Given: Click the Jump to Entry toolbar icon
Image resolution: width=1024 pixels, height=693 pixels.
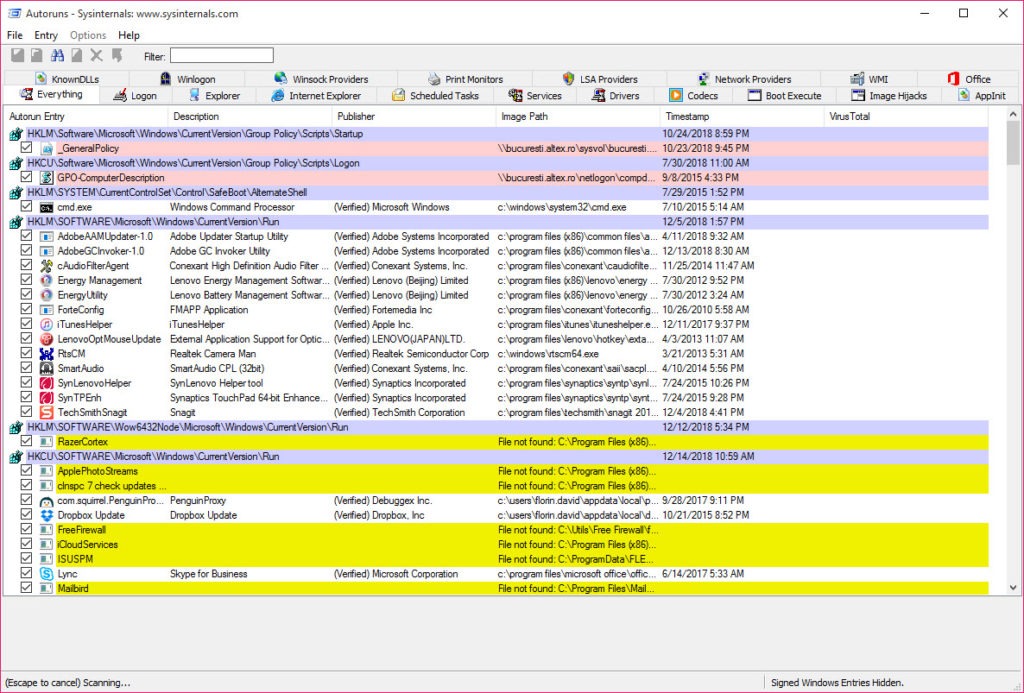Looking at the screenshot, I should 117,56.
